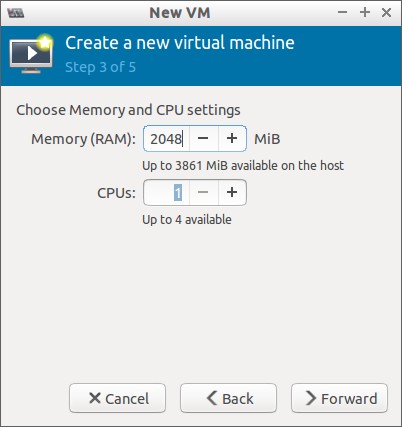Click the 'Create a new virtual machine' heading

click(180, 43)
